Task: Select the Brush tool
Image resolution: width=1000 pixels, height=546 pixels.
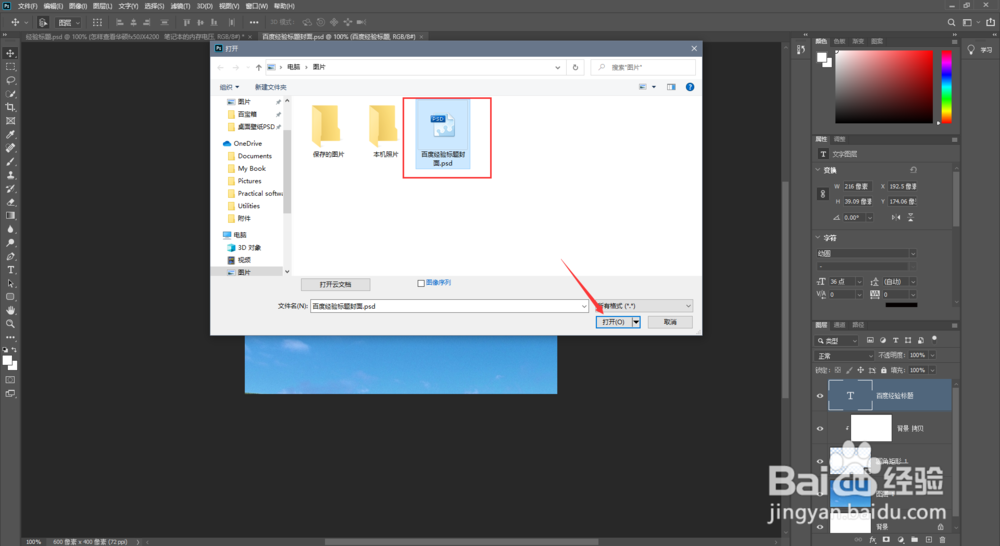Action: 10,161
